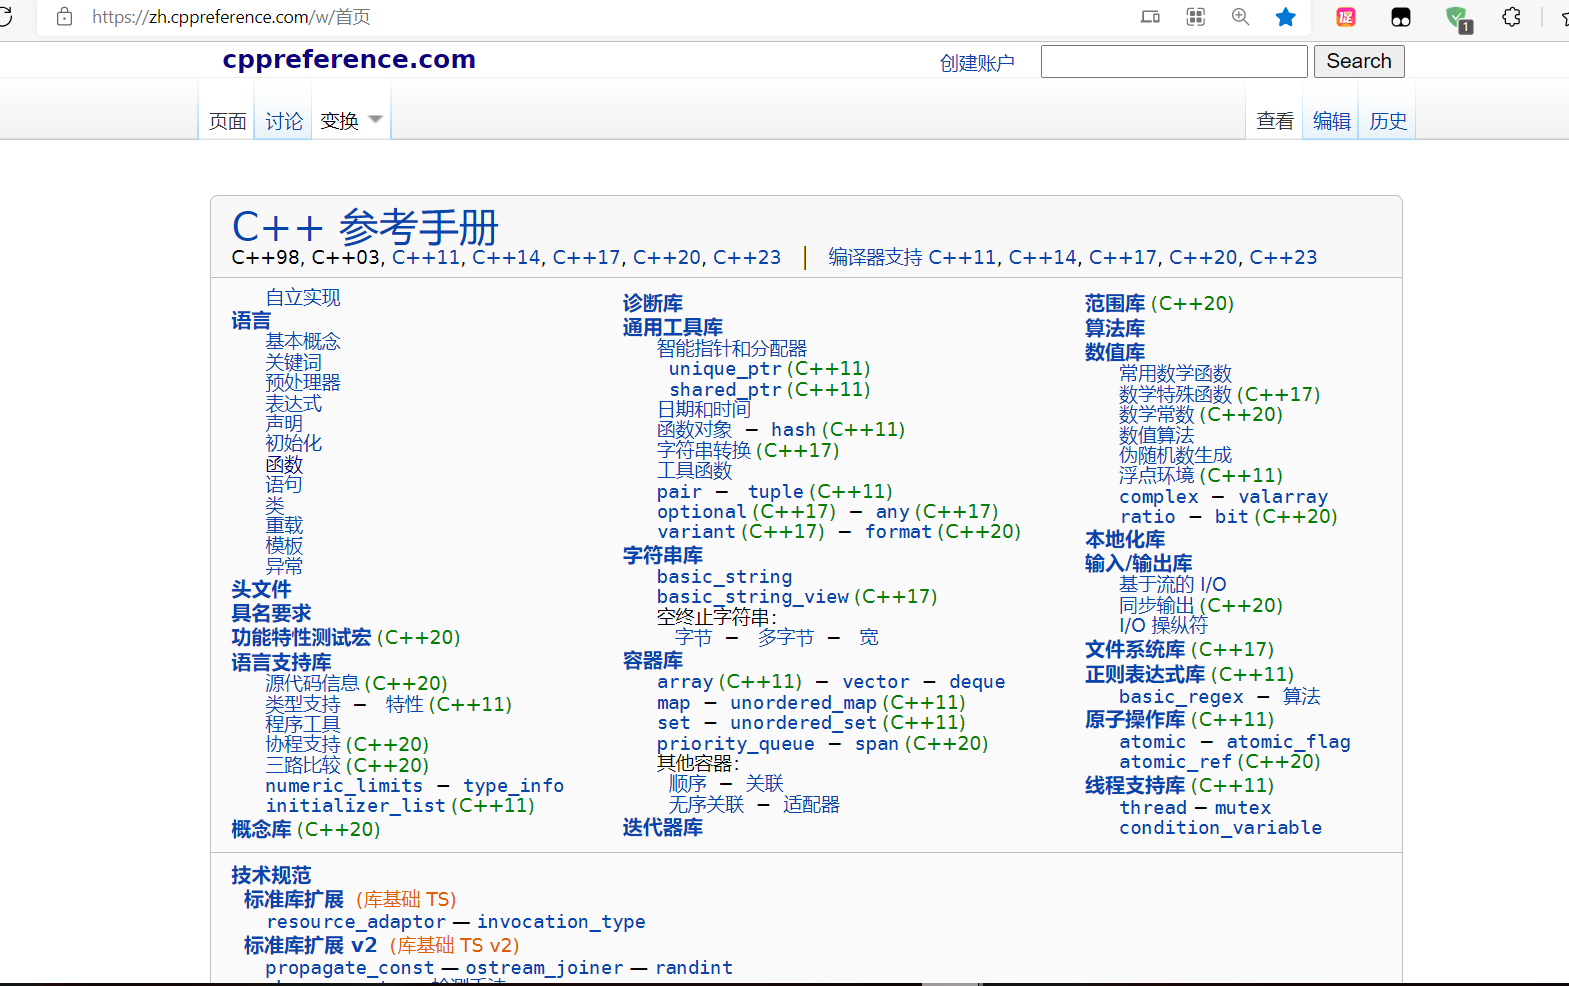Open the C++ 参考手册 heading link
This screenshot has width=1569, height=986.
click(365, 227)
